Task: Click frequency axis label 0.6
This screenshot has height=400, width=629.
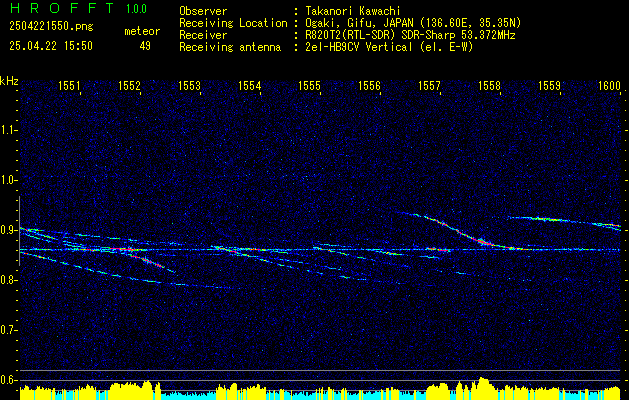Action: point(8,380)
